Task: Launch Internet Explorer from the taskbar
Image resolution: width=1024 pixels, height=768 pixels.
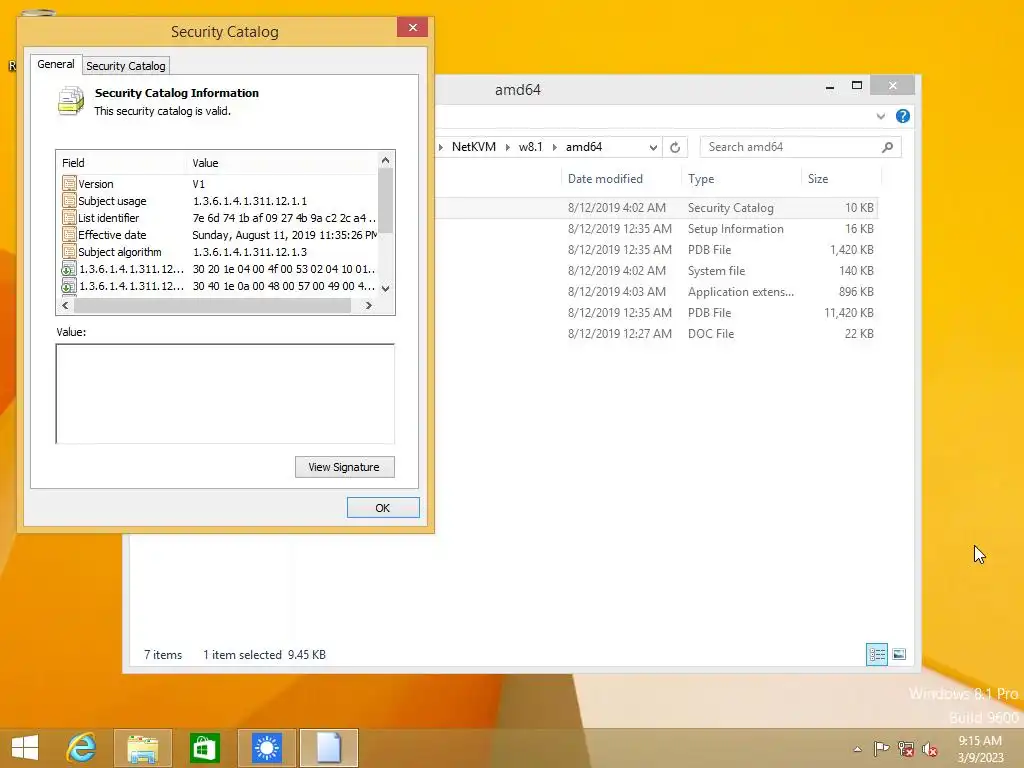Action: click(x=82, y=748)
